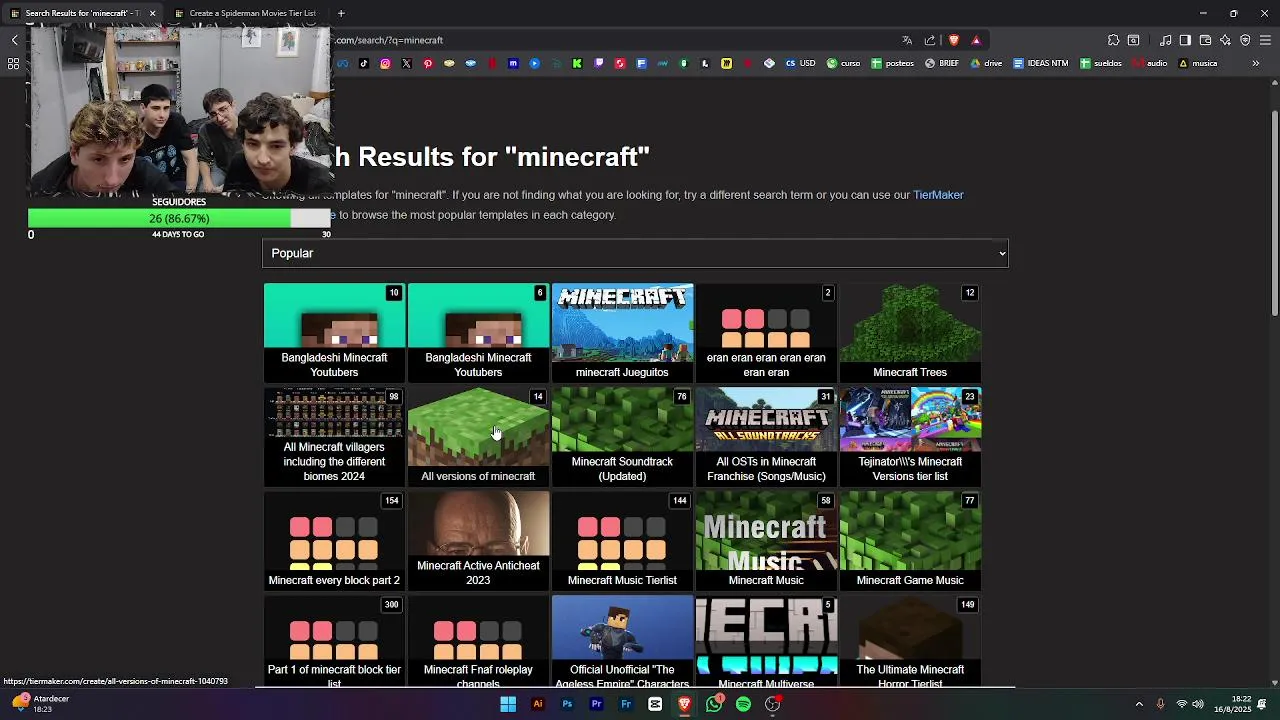Open the media control music note icon
Screen dimensions: 1280x720
1165,40
